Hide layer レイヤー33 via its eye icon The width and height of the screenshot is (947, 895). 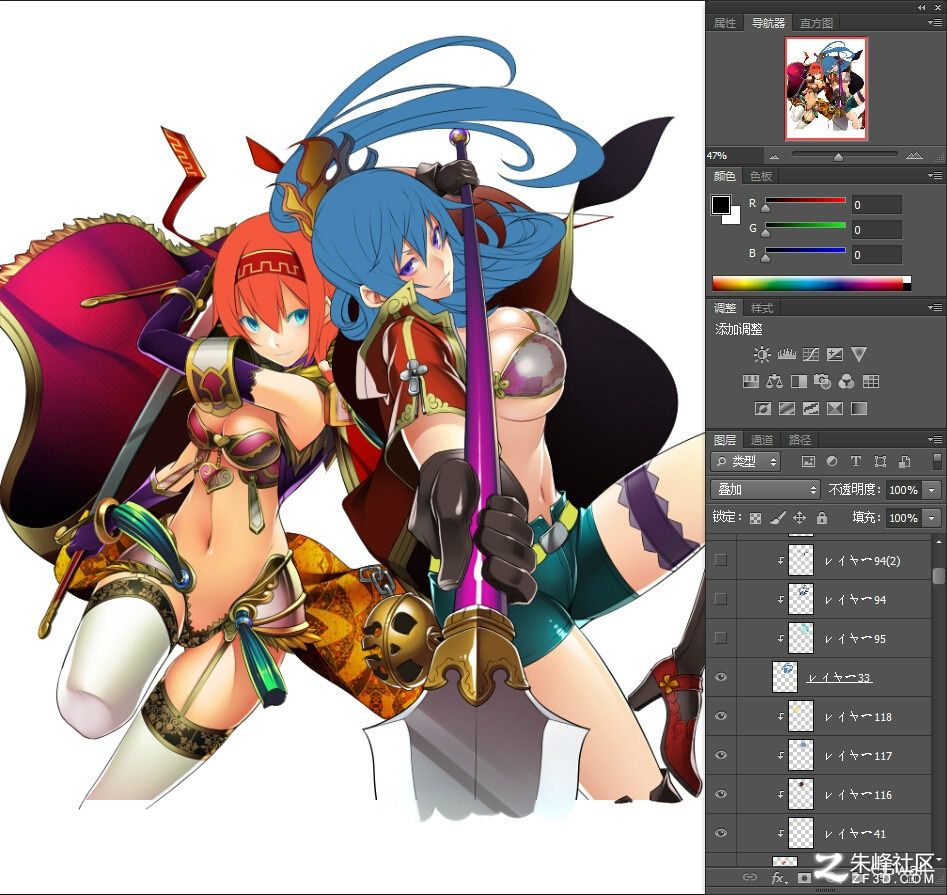(x=721, y=678)
